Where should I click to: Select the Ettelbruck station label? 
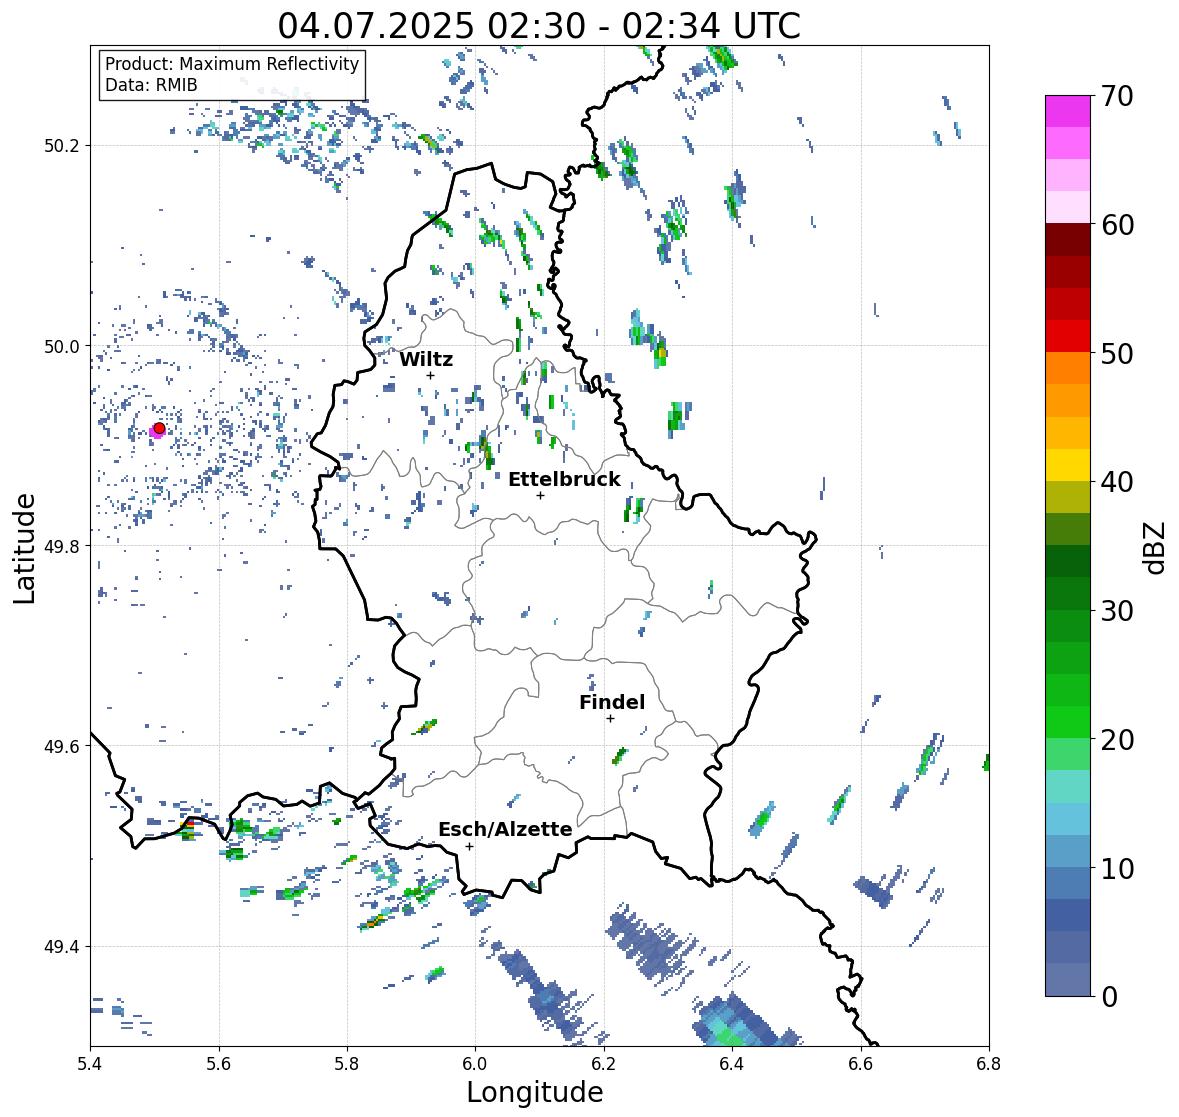(565, 480)
